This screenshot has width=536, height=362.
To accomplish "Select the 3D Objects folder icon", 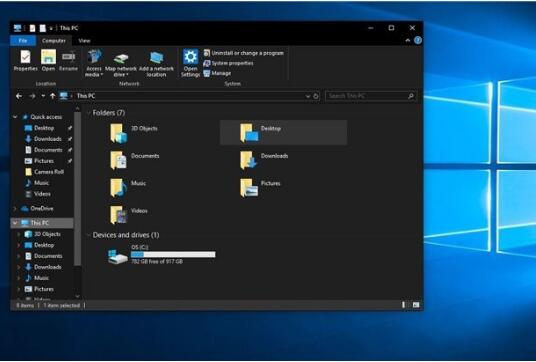I will tap(118, 133).
